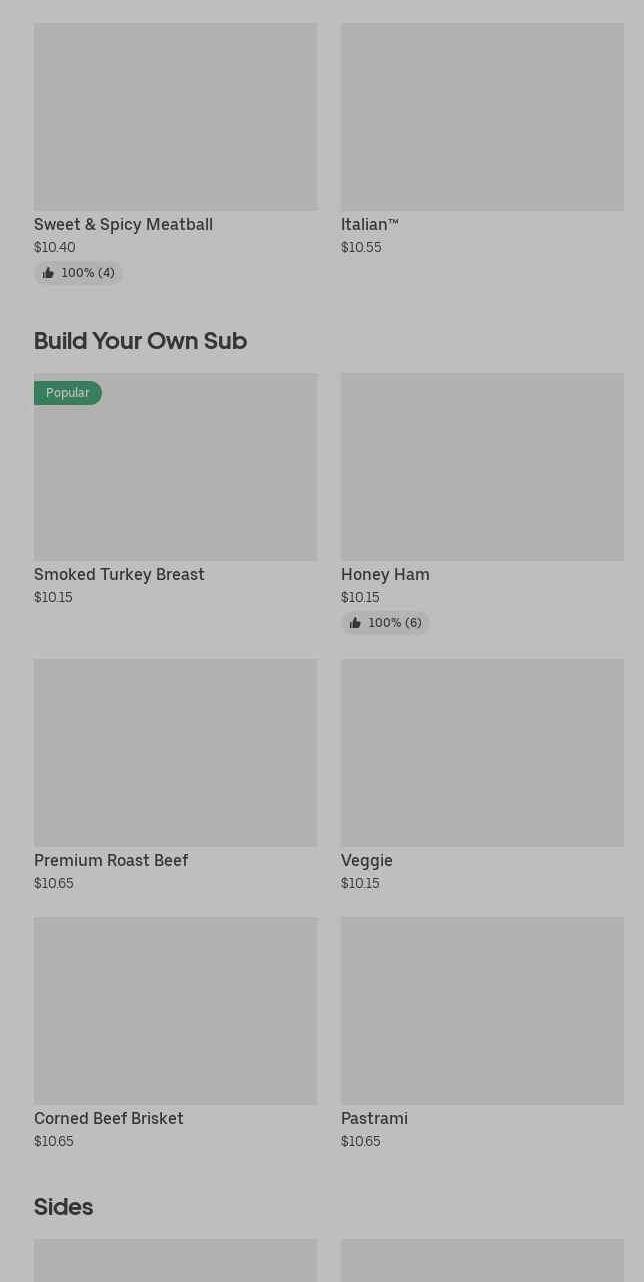Open the Pastrami sub image
The image size is (644, 1282).
[x=482, y=1010]
